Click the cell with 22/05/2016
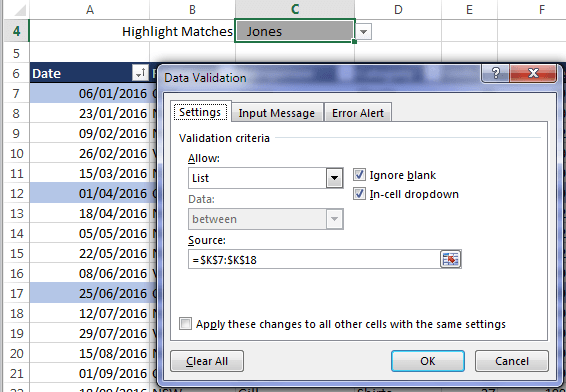The width and height of the screenshot is (566, 392). [x=90, y=253]
